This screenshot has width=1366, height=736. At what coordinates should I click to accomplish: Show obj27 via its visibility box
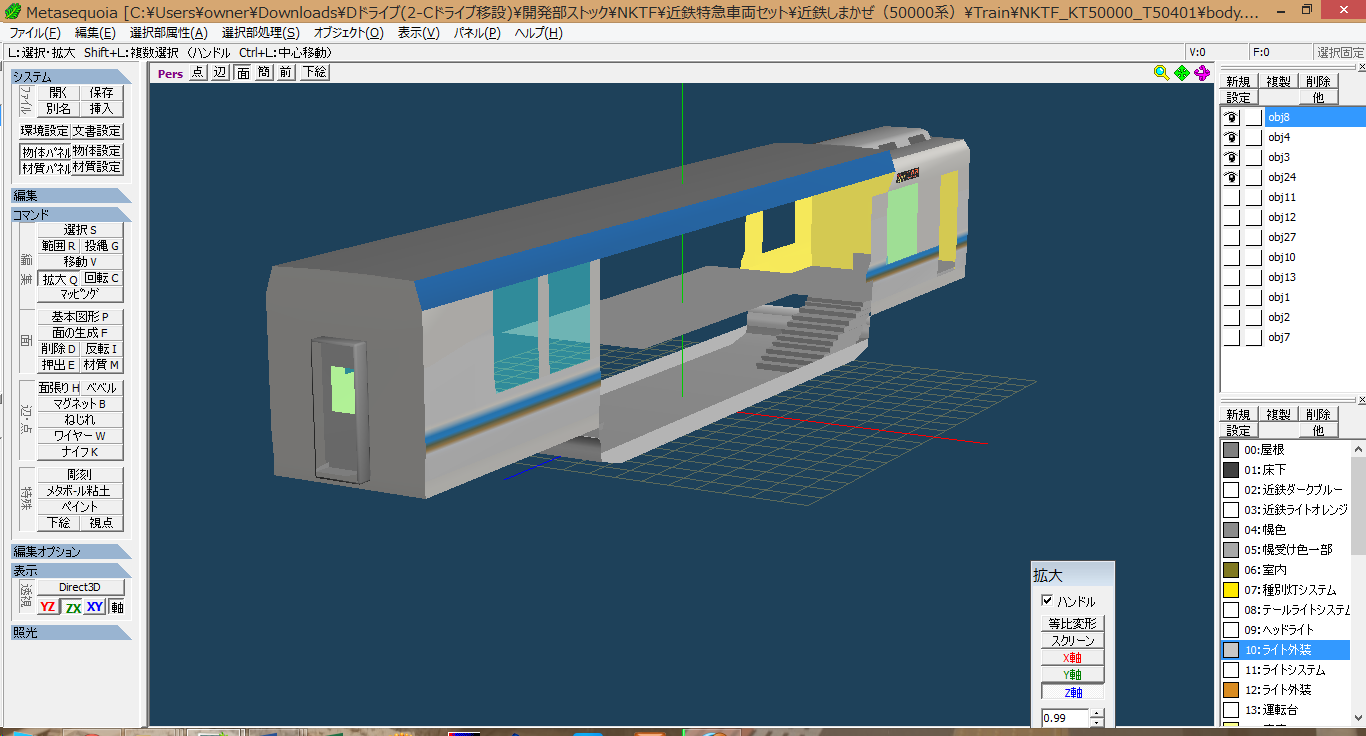1232,237
